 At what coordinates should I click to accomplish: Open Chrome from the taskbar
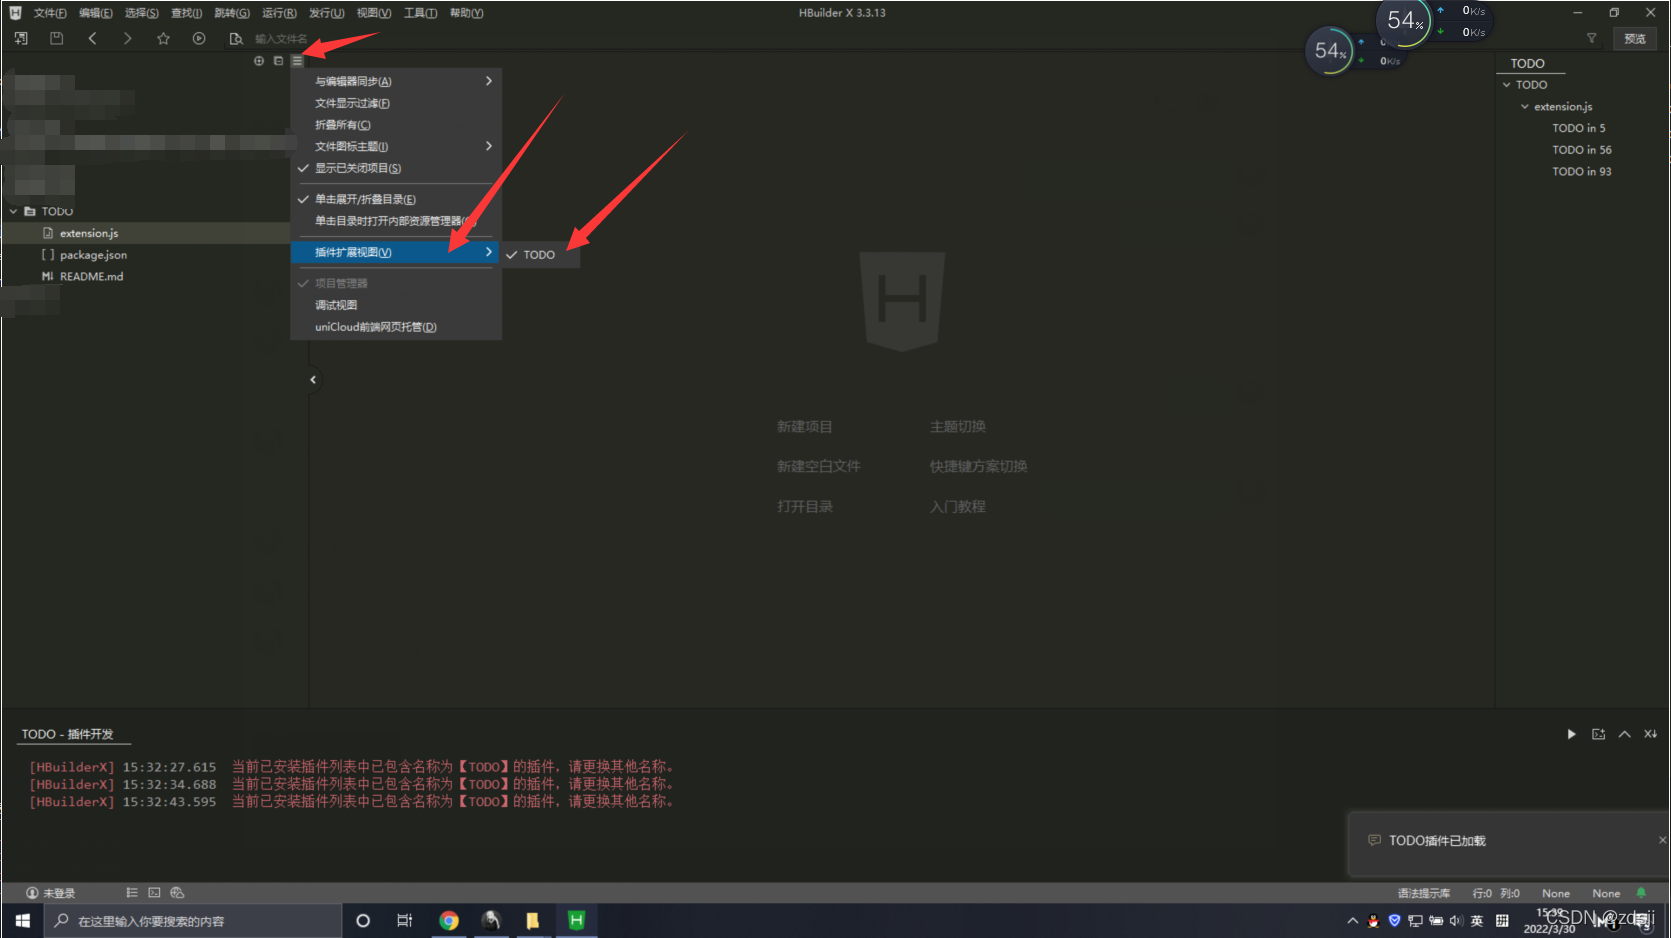coord(449,920)
